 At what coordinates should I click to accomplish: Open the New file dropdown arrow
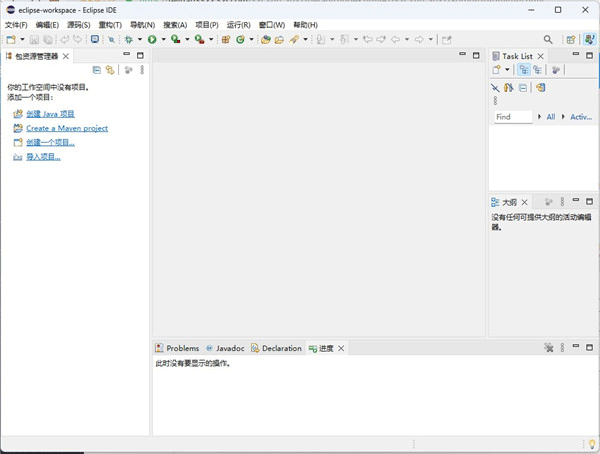20,39
